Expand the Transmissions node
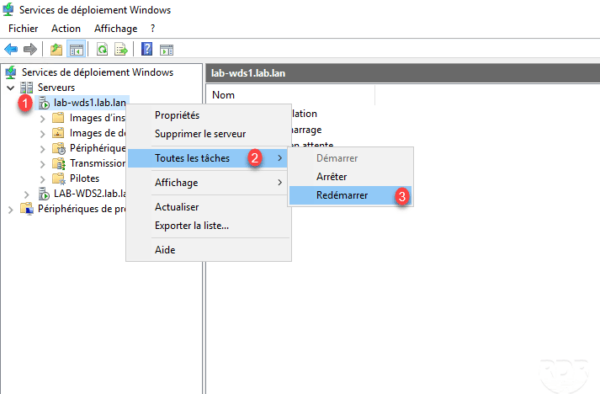Viewport: 600px width, 394px height. (42, 164)
